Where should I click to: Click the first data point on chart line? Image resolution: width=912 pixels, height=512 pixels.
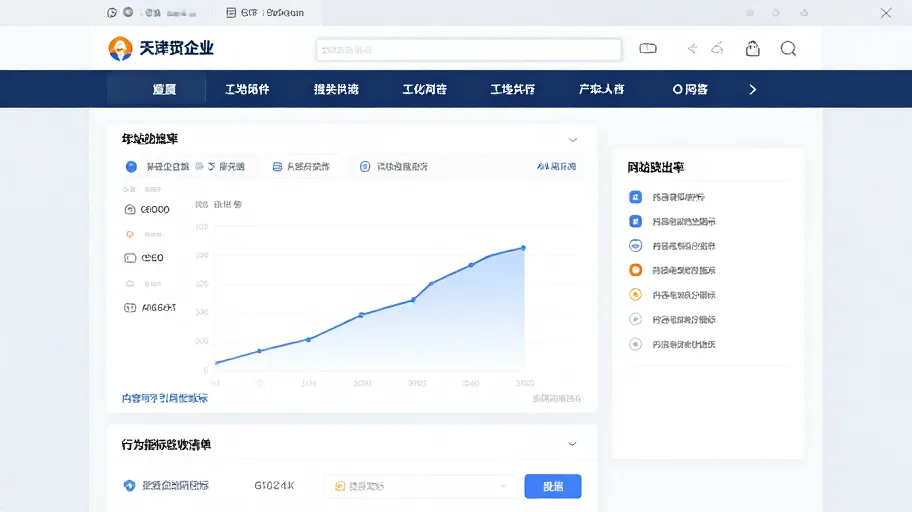coord(216,363)
